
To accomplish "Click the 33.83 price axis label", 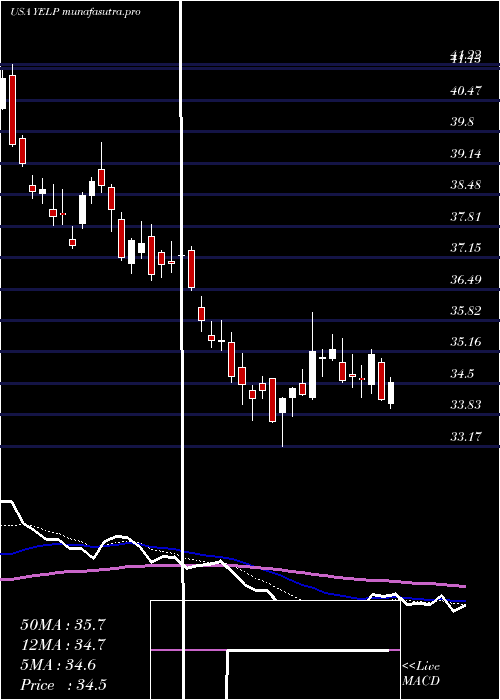I will (x=466, y=405).
